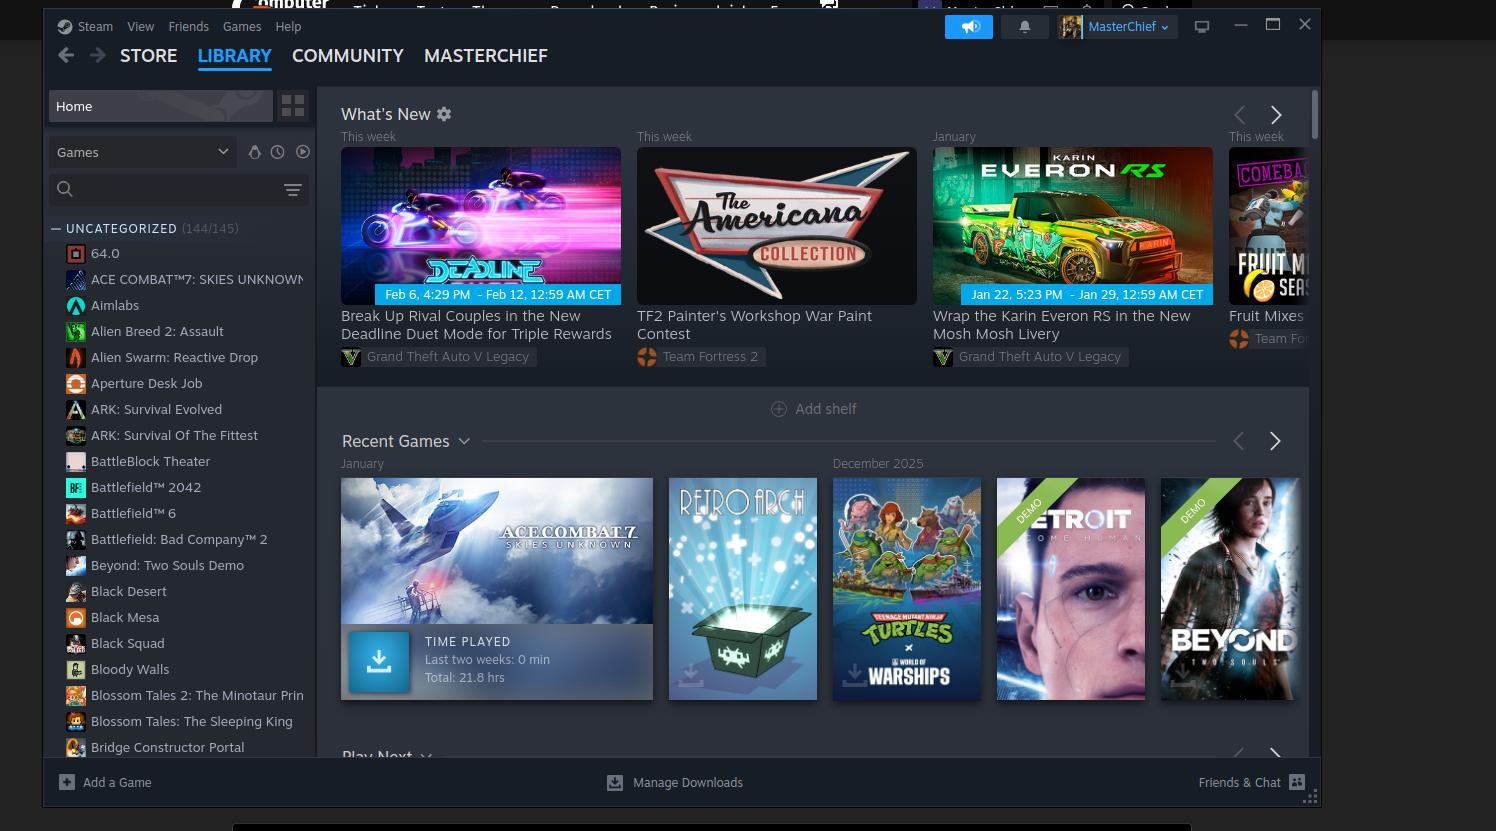This screenshot has height=831, width=1496.
Task: Collapse the UNCATEGORIZED category
Action: (56, 229)
